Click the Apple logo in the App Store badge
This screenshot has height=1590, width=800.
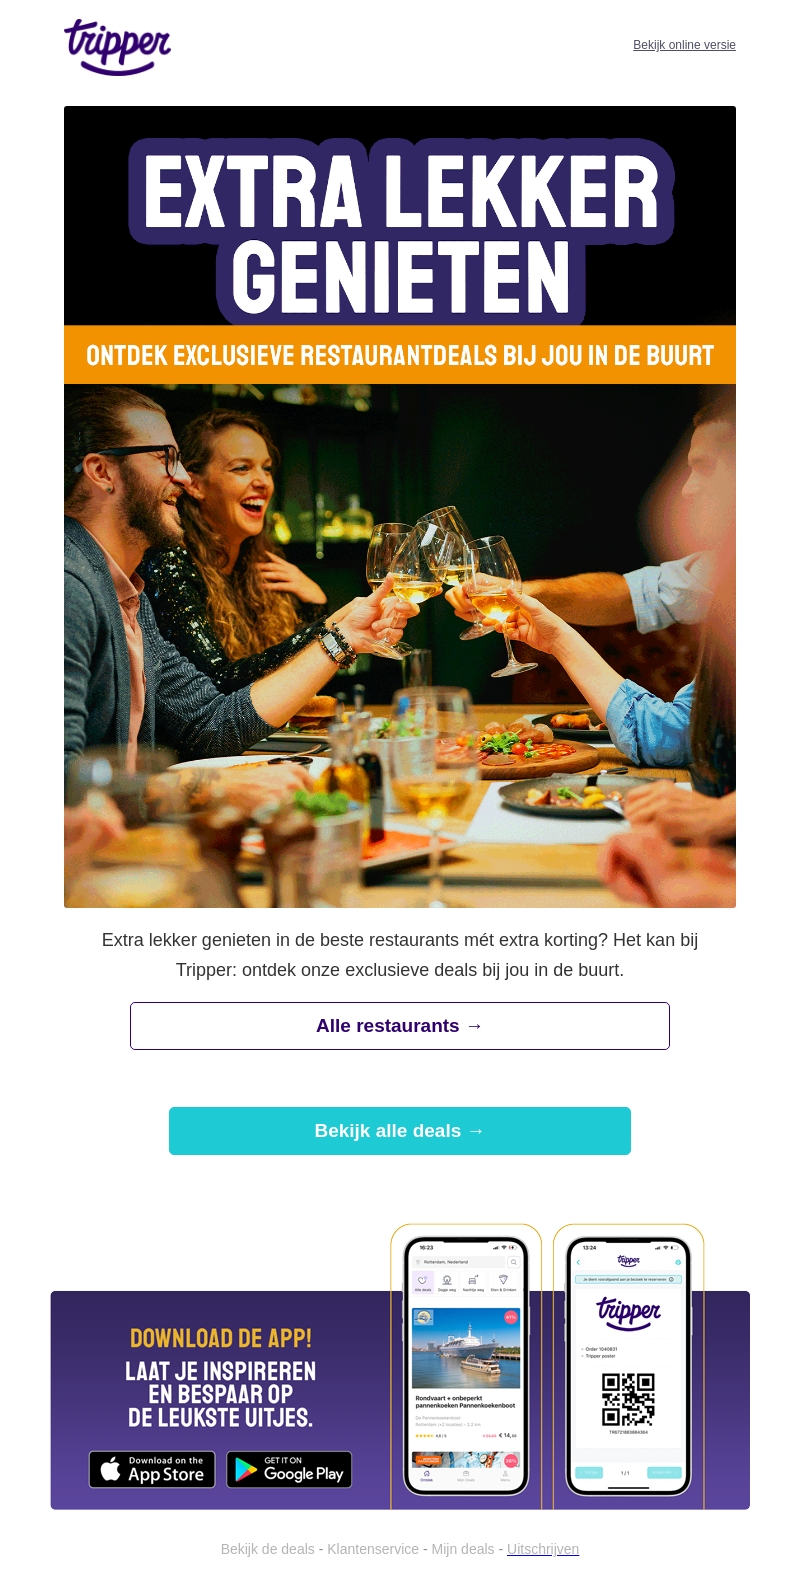[111, 1469]
